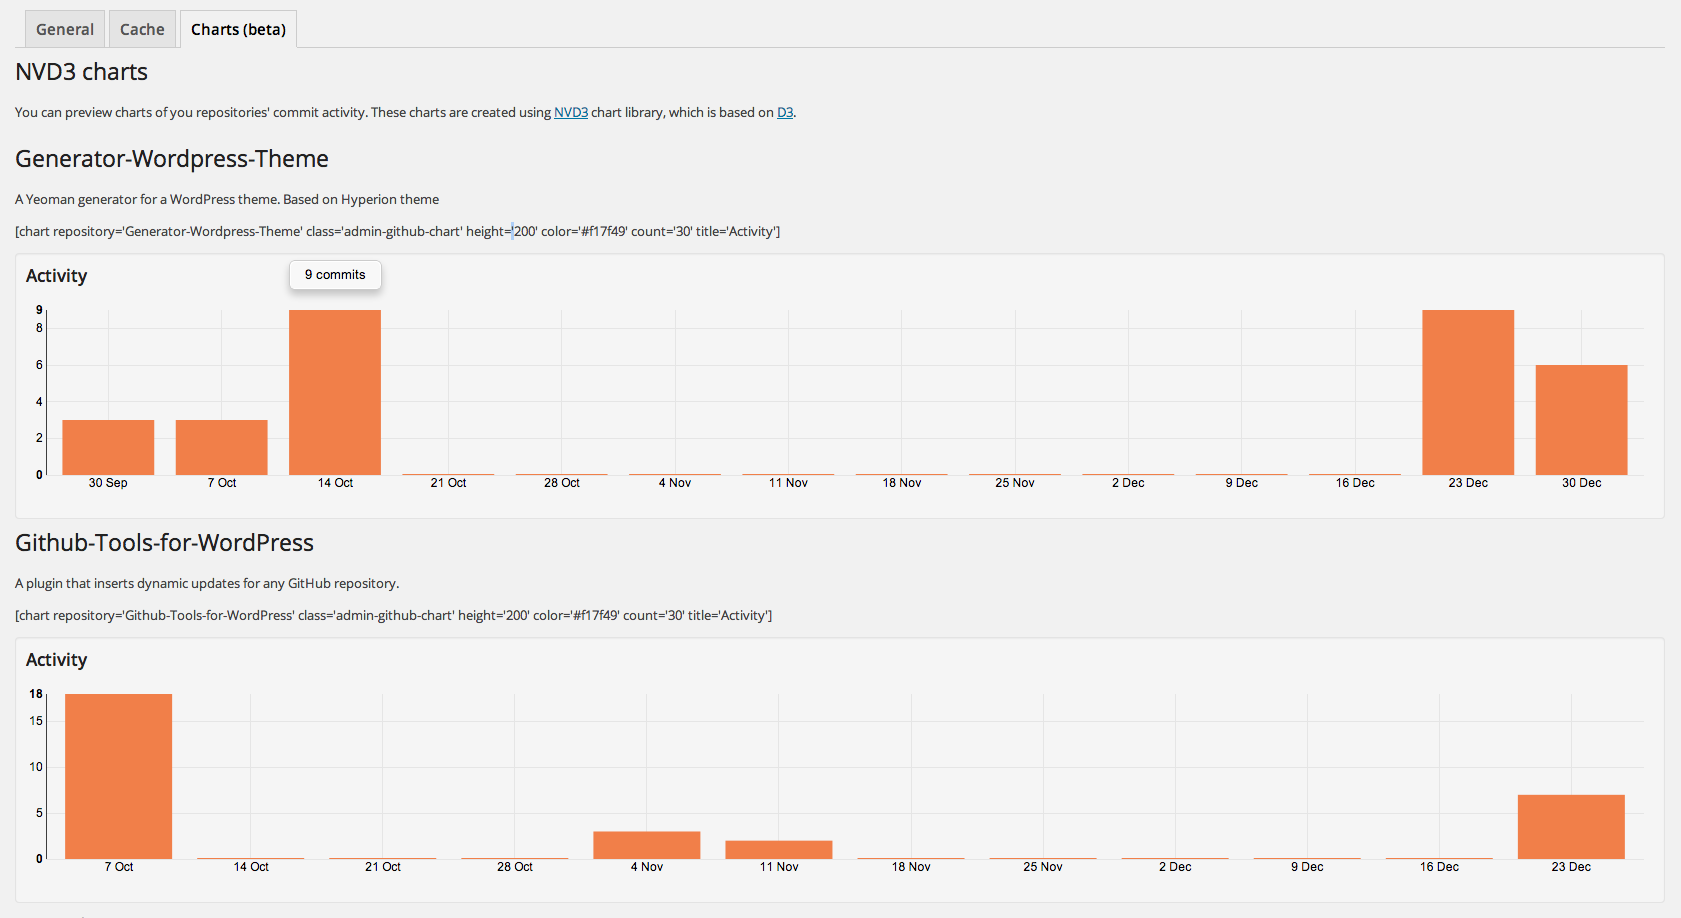Click the '25 Nov' axis label in the second chart
The height and width of the screenshot is (918, 1681).
point(1043,867)
